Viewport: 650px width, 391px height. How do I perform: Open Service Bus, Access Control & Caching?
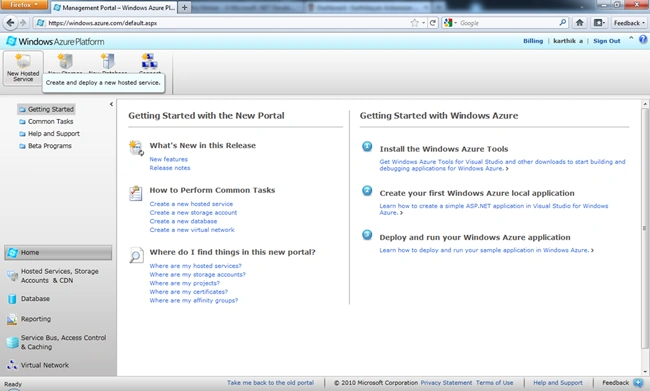click(x=56, y=342)
